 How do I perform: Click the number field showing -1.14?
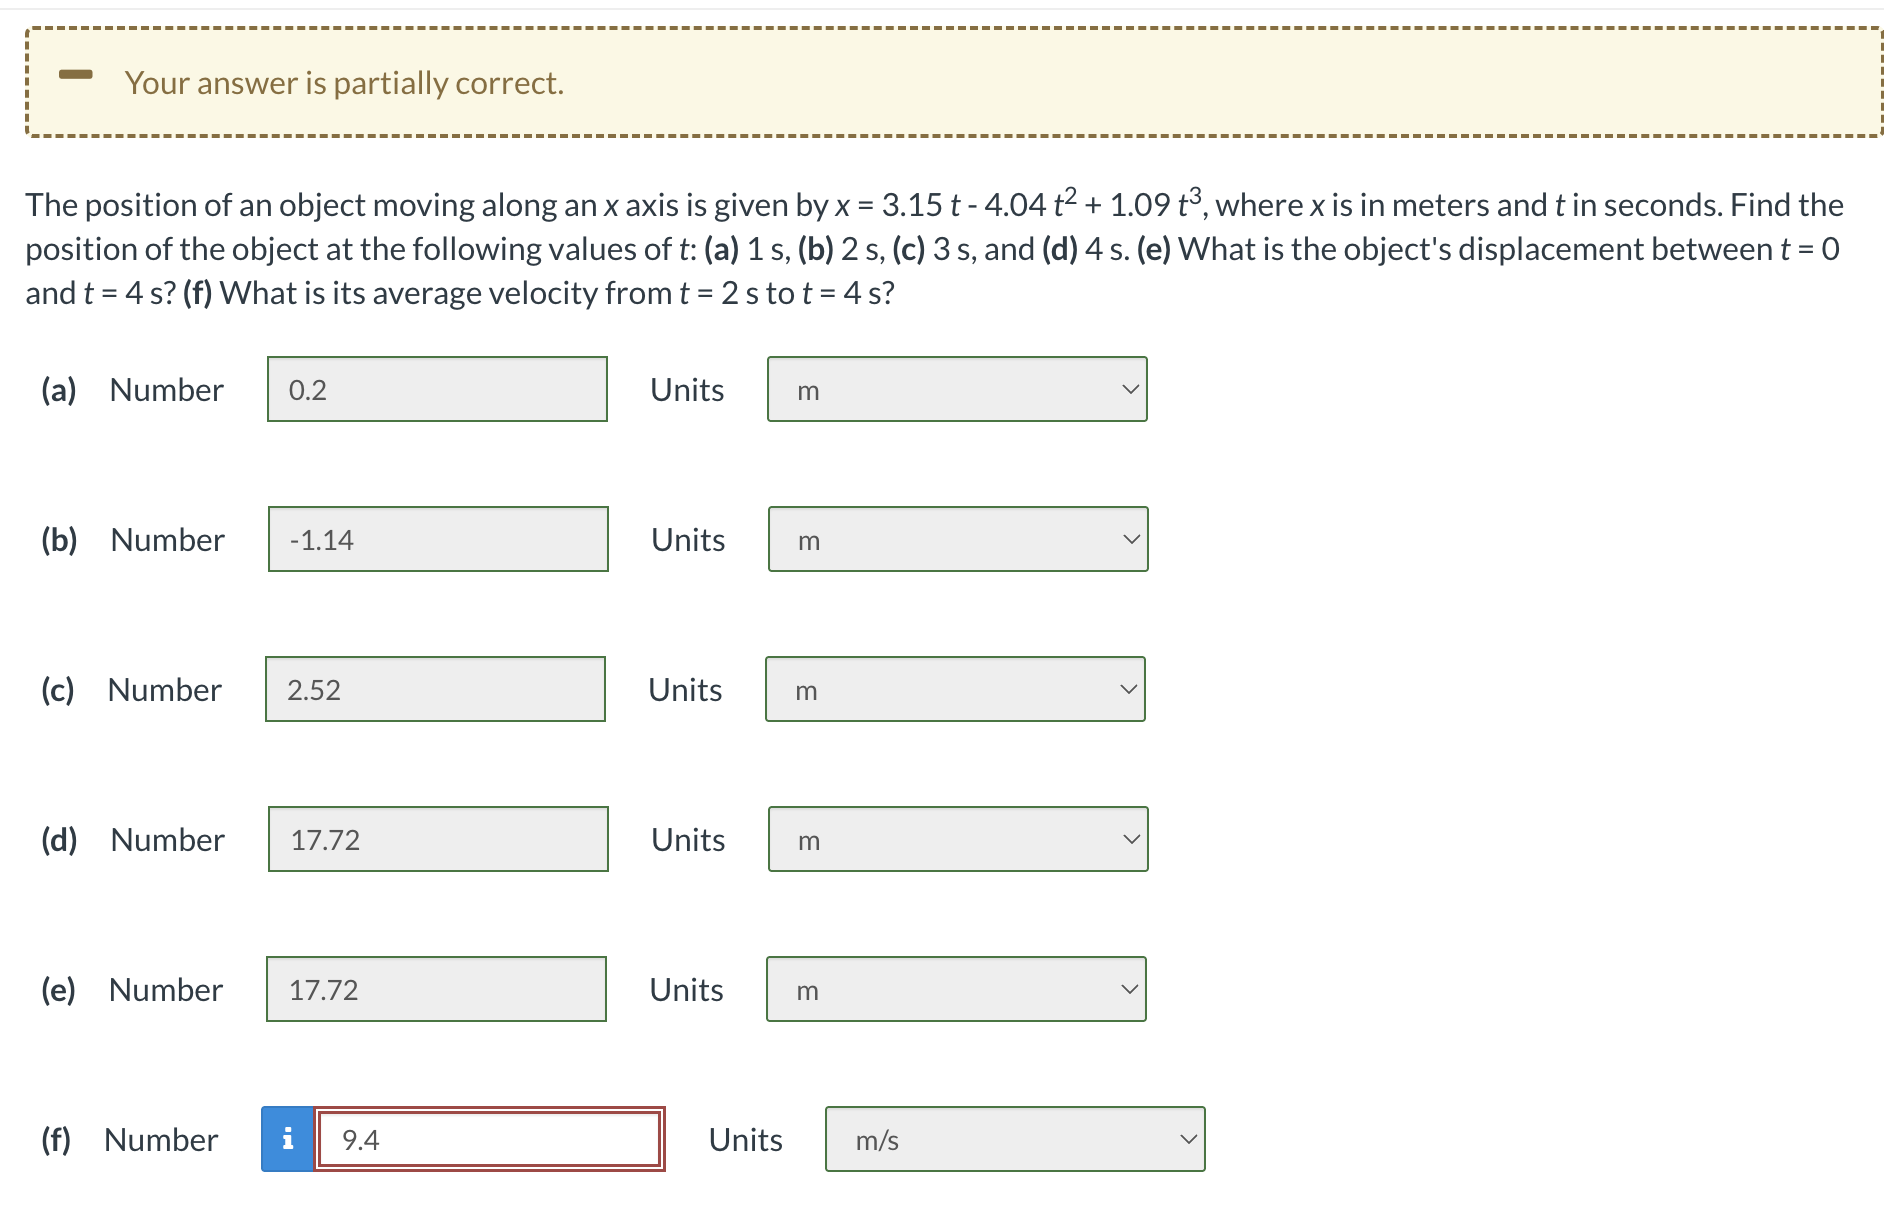point(437,539)
